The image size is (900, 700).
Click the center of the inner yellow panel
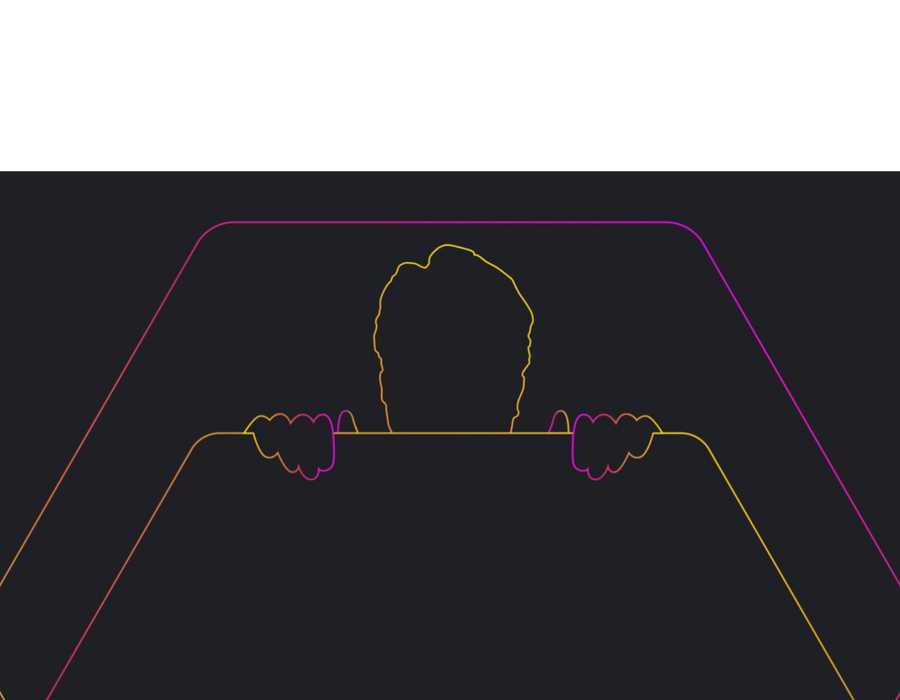(x=450, y=570)
